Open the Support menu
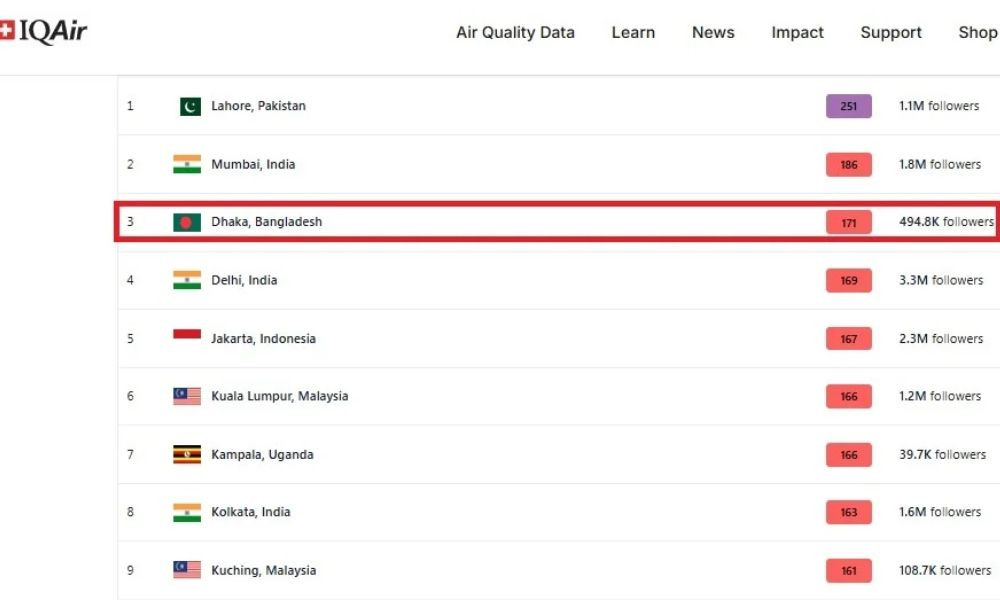1000x600 pixels. pos(891,33)
